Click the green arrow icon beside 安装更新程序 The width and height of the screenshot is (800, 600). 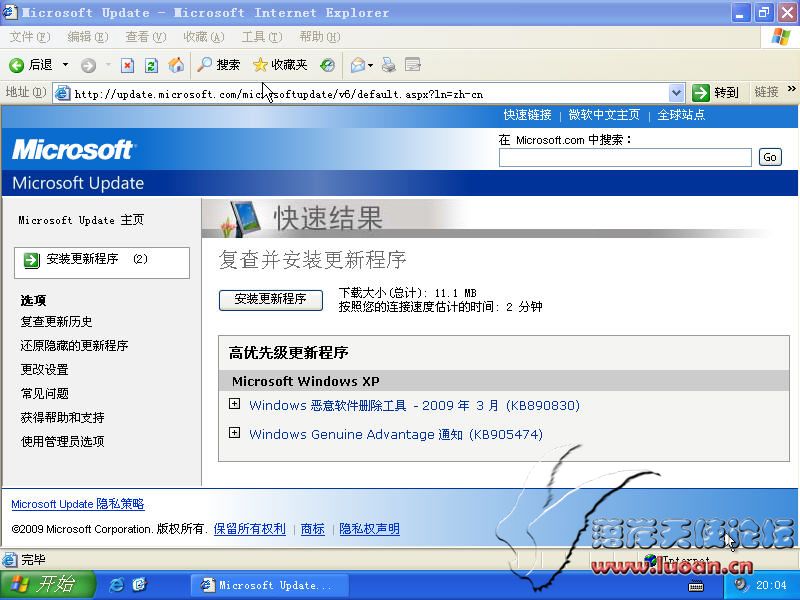pyautogui.click(x=32, y=260)
